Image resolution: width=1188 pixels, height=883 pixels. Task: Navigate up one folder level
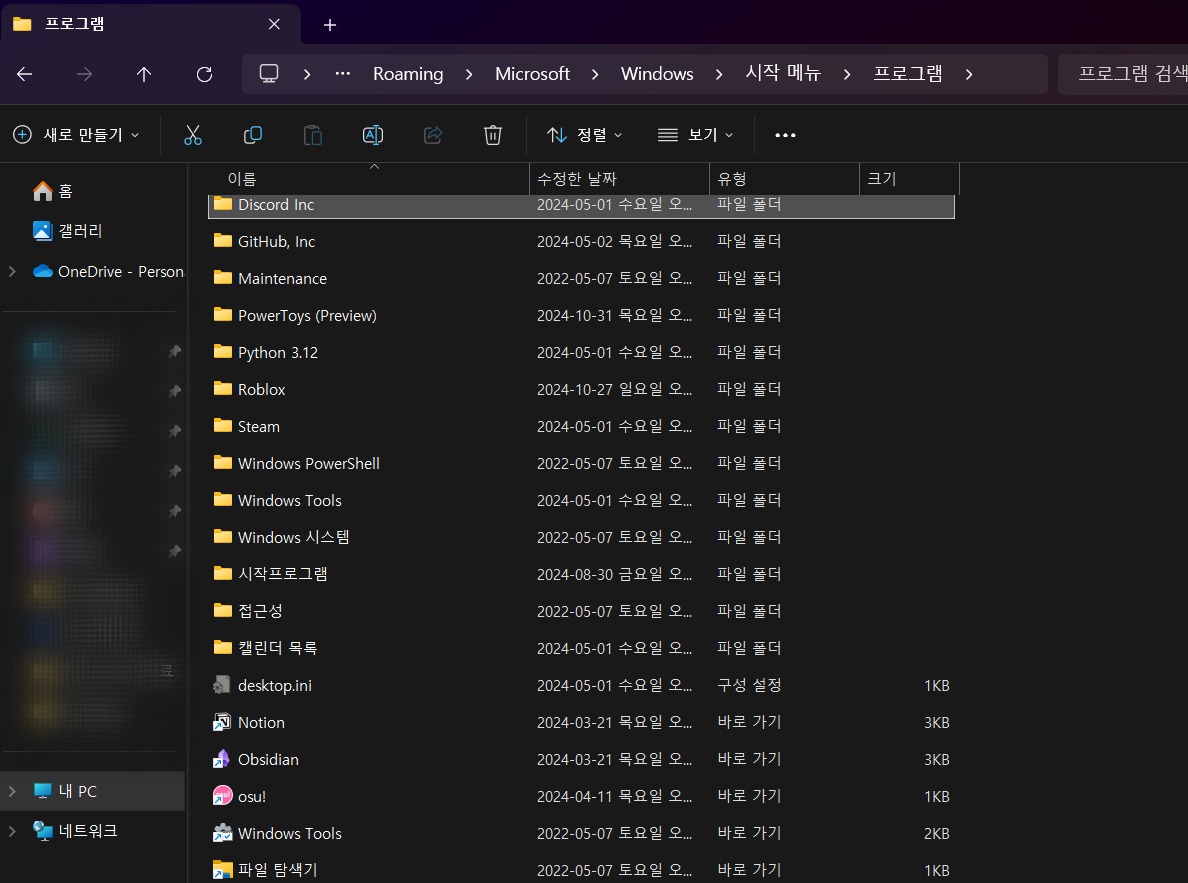(144, 74)
